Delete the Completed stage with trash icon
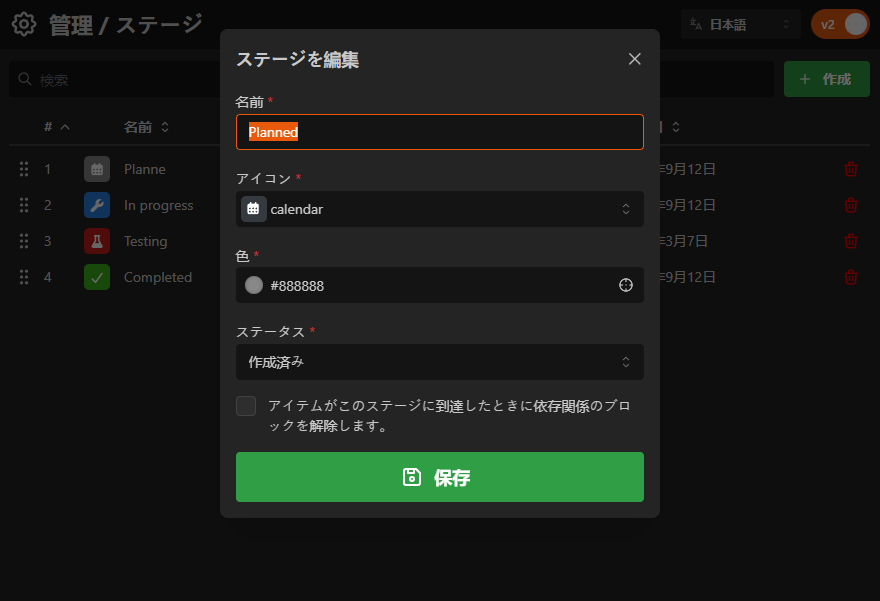The width and height of the screenshot is (880, 601). click(x=851, y=277)
